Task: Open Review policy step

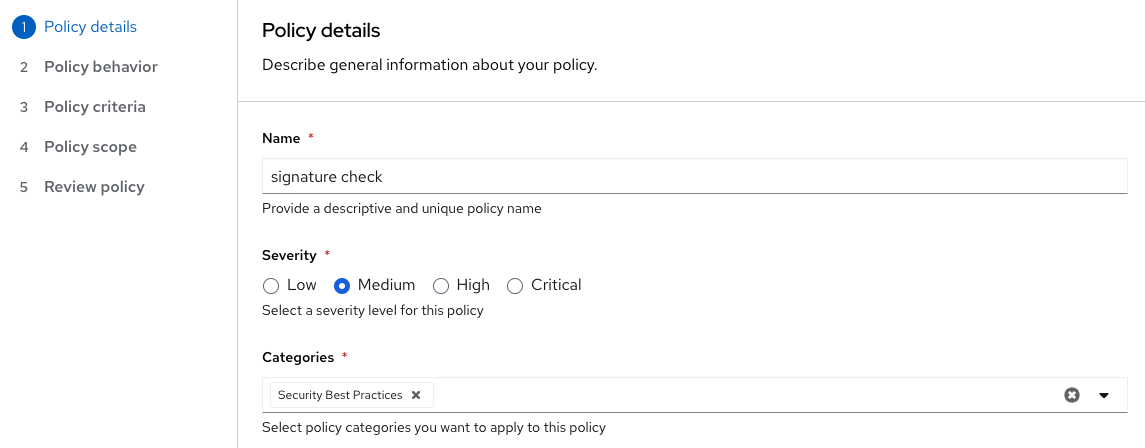Action: point(94,187)
